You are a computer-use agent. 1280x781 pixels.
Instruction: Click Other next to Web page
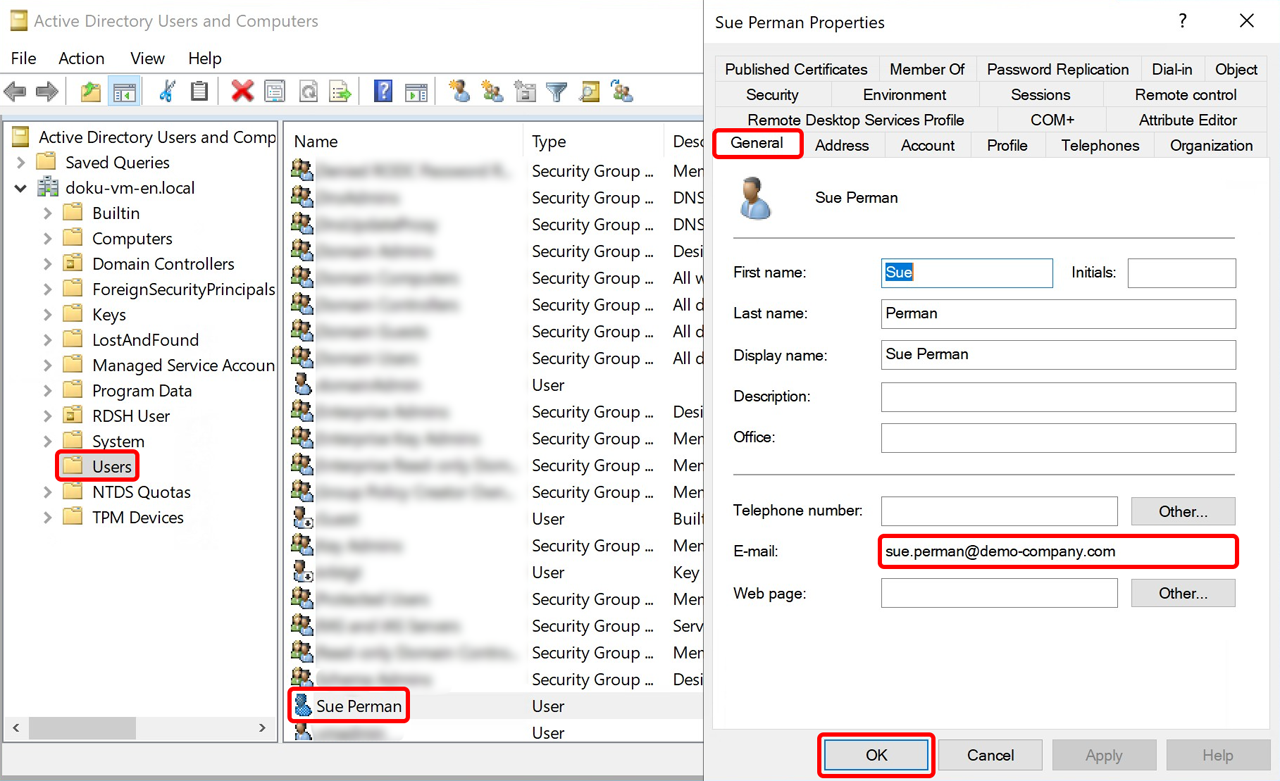(1183, 593)
